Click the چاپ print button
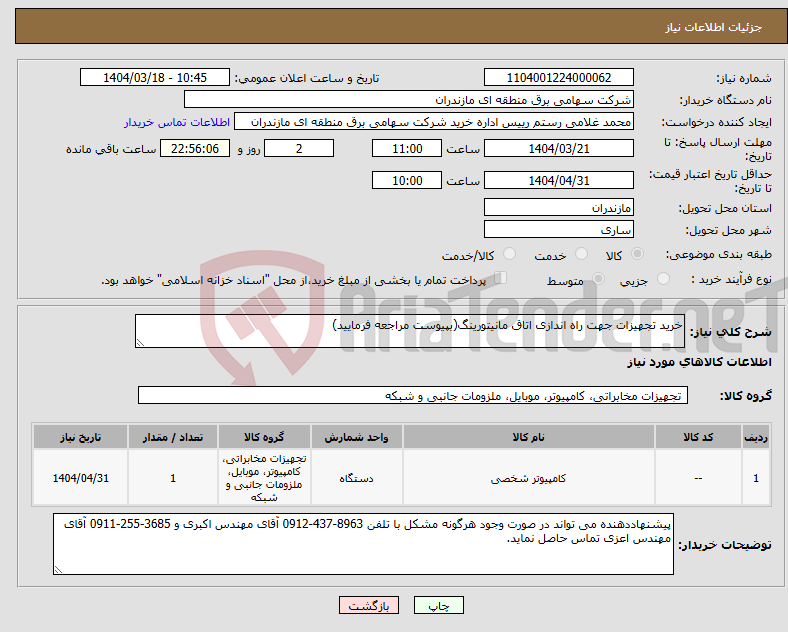788x632 pixels. pos(439,605)
